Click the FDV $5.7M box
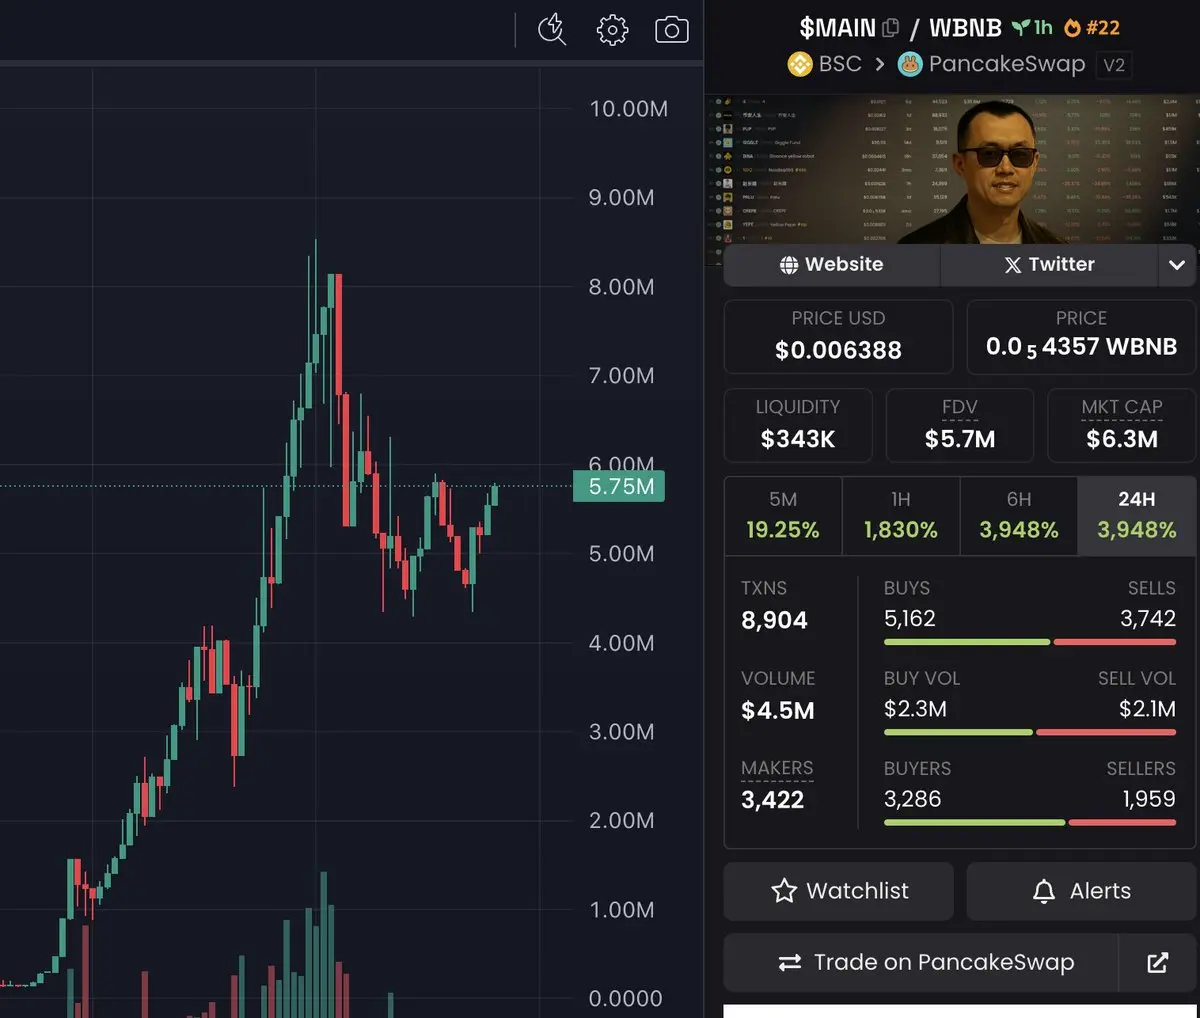1200x1018 pixels. tap(960, 425)
